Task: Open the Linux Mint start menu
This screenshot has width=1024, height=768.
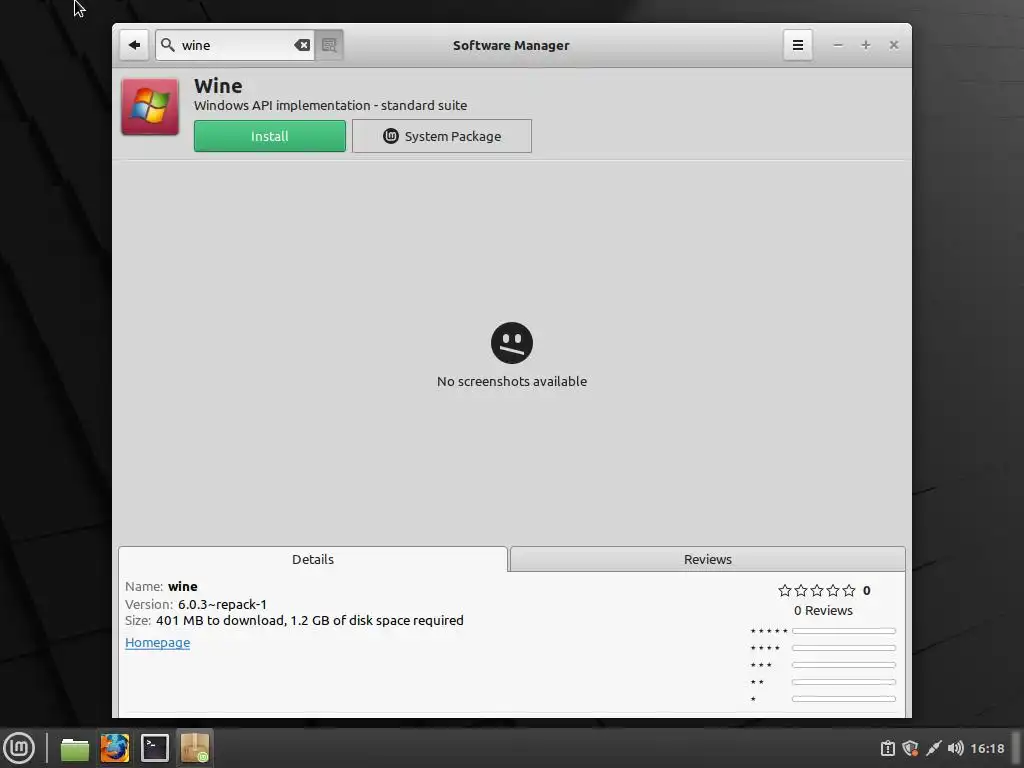Action: click(19, 748)
